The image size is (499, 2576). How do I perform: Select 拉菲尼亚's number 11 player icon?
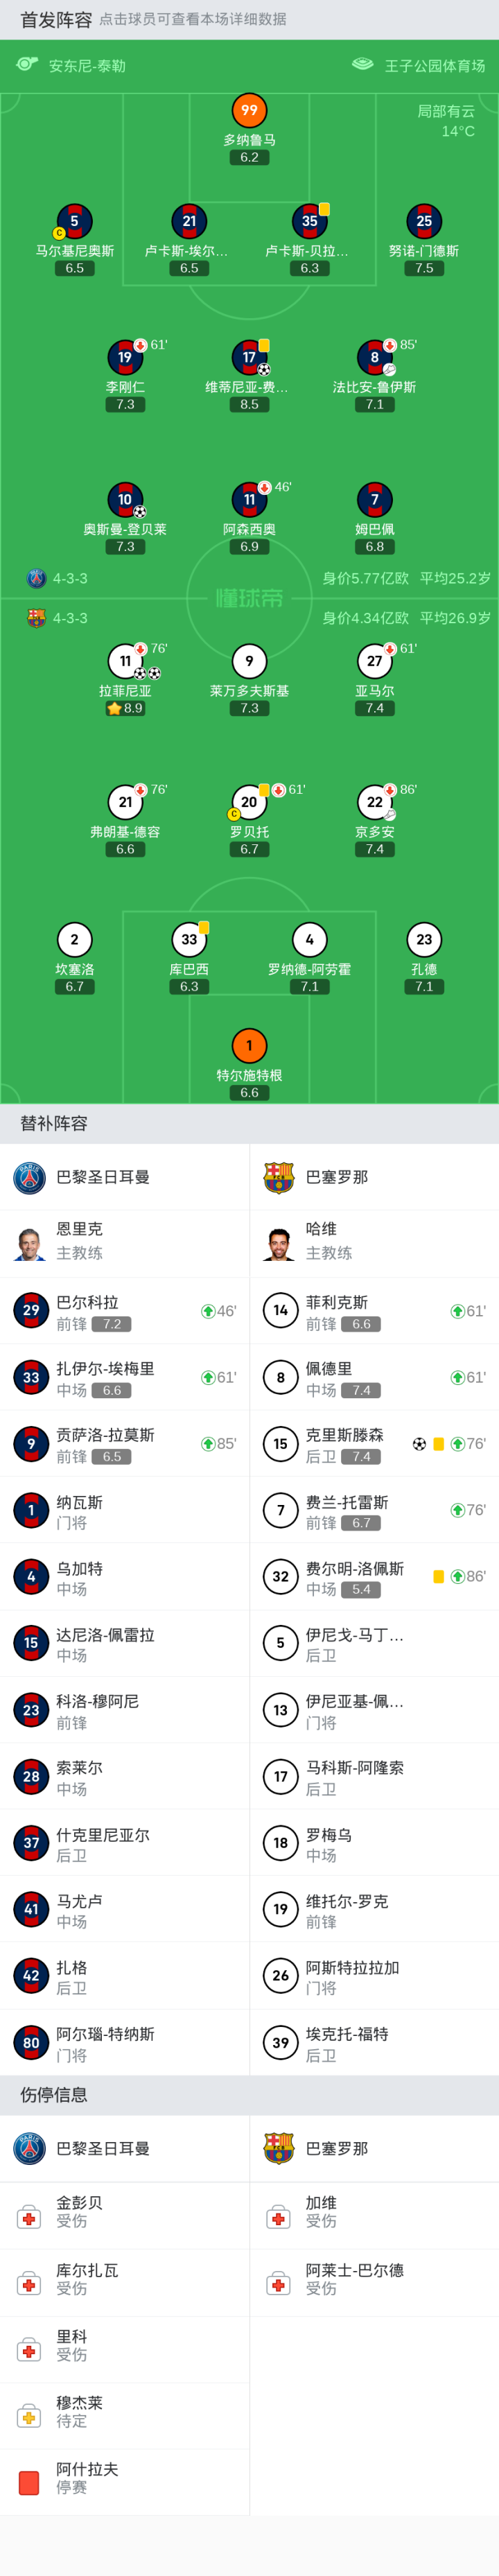[x=125, y=660]
